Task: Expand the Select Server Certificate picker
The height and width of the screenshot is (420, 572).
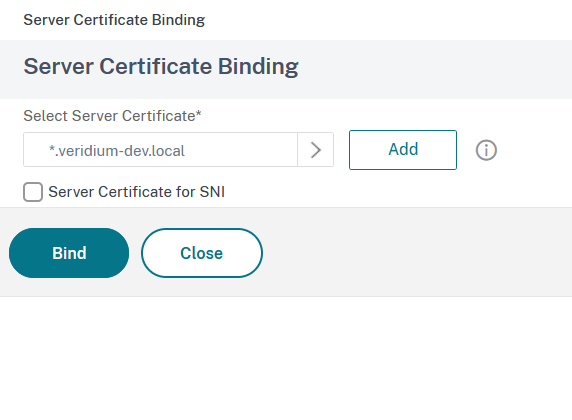Action: point(316,150)
